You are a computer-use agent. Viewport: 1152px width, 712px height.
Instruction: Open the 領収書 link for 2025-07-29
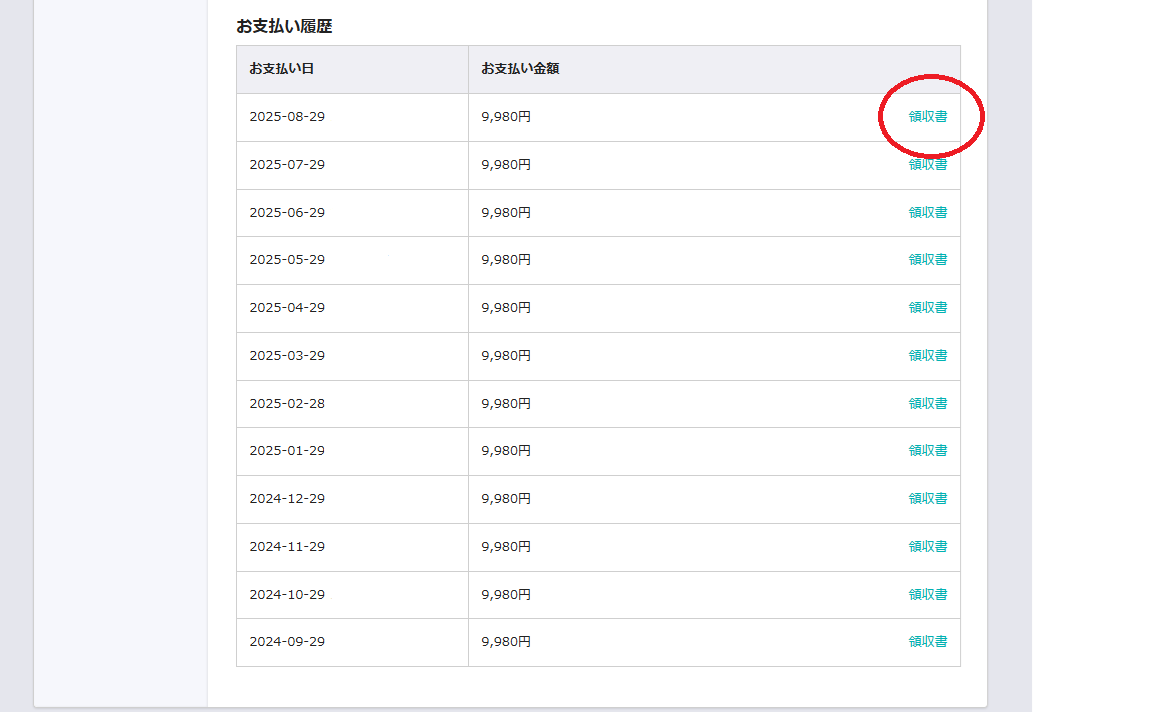click(927, 165)
